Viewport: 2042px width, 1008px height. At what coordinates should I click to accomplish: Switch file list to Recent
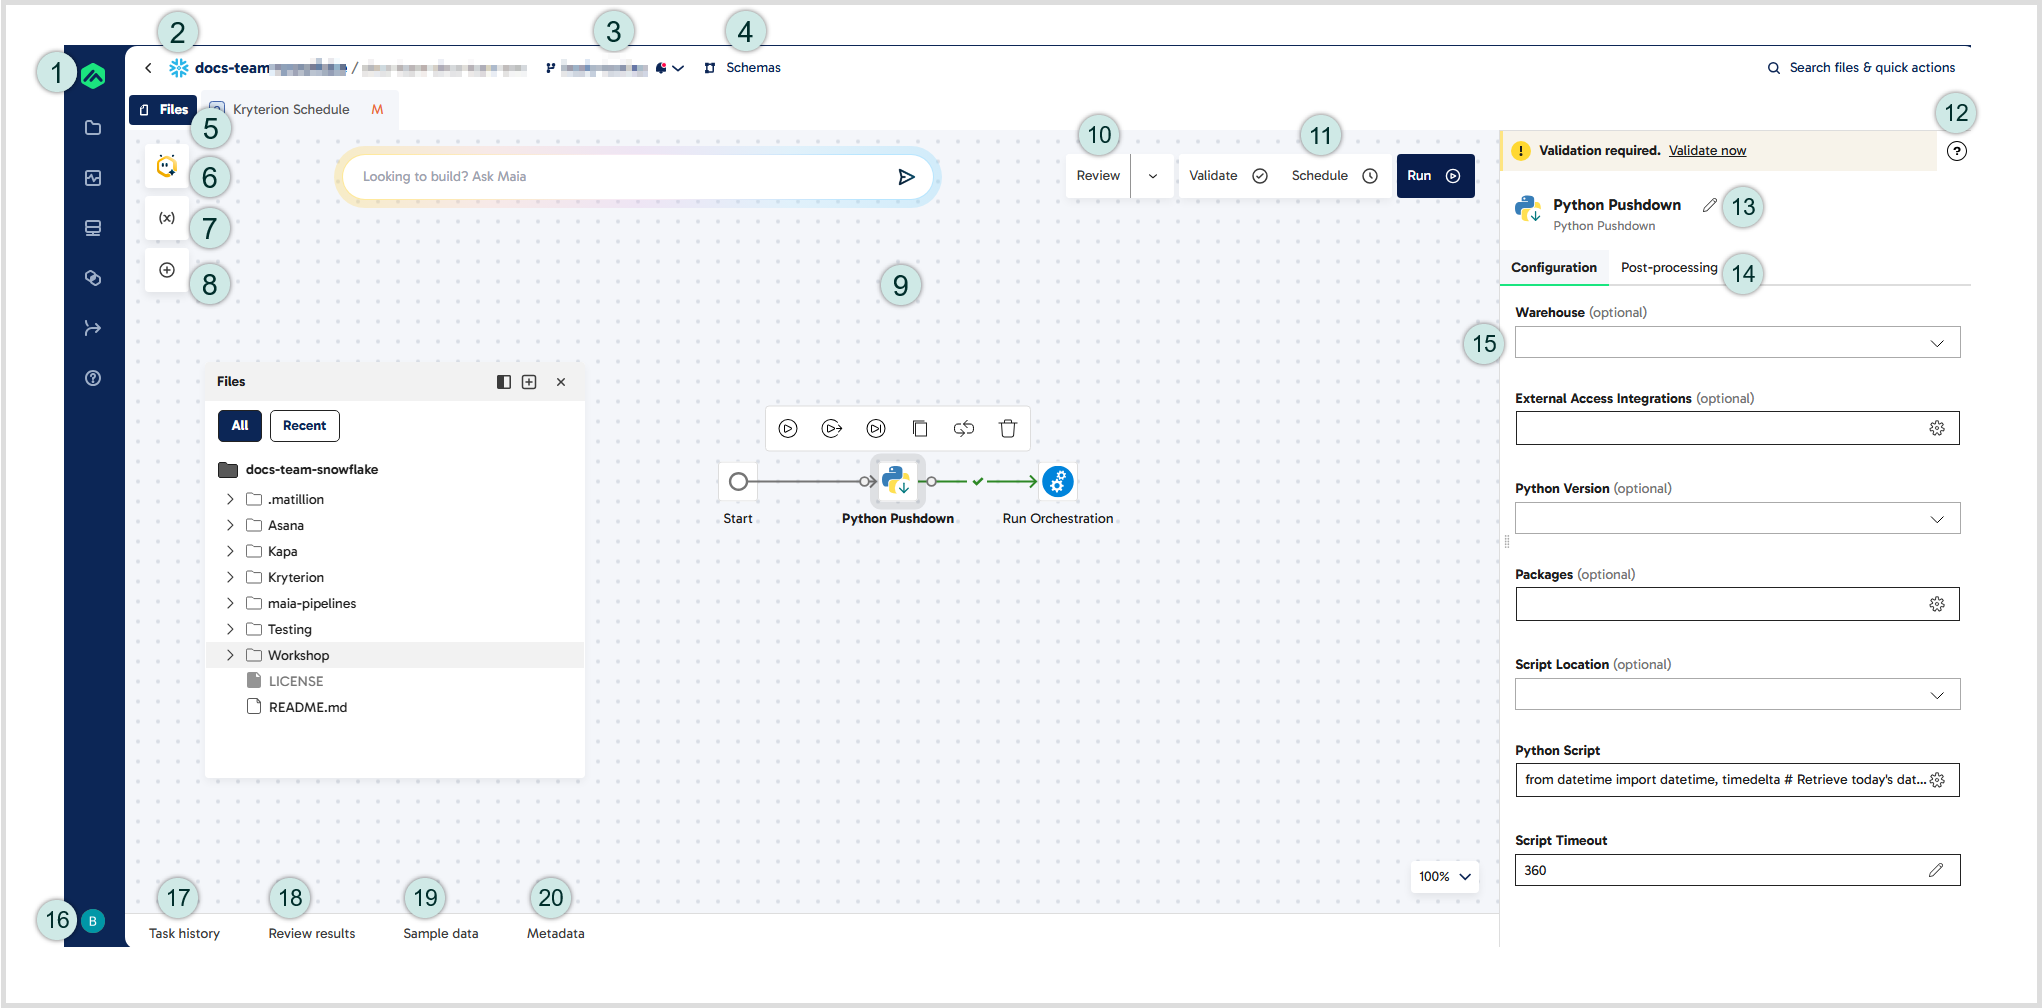(304, 426)
